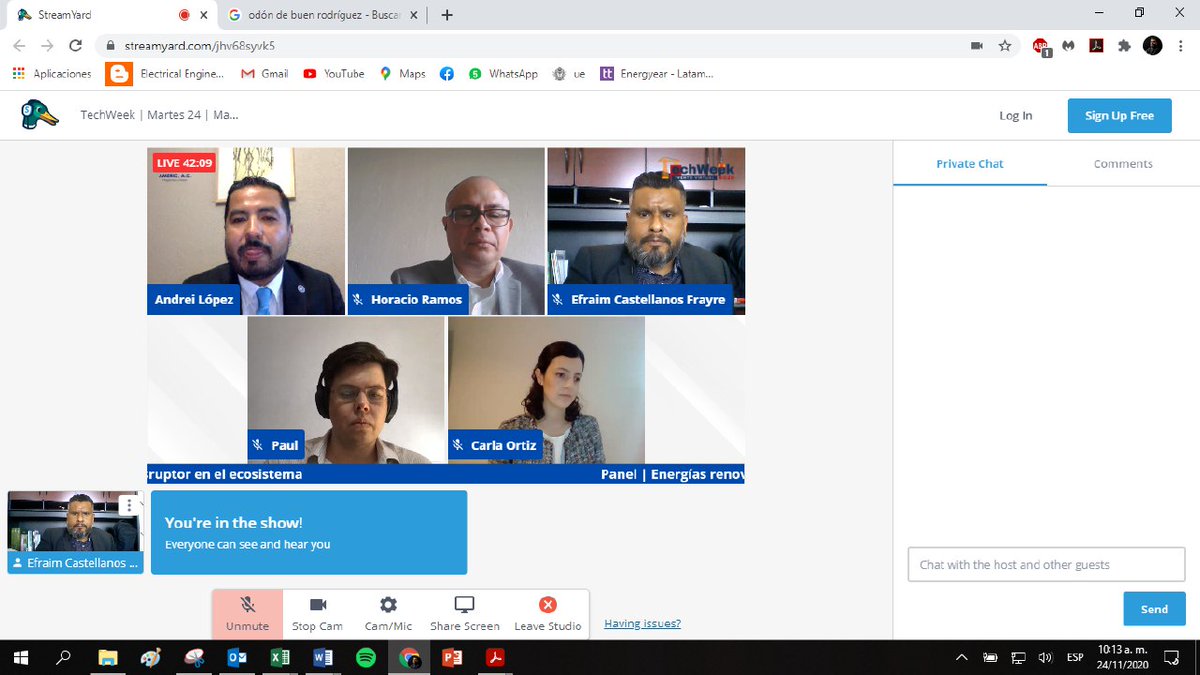1200x675 pixels.
Task: Open the volume control in system tray
Action: (x=1045, y=657)
